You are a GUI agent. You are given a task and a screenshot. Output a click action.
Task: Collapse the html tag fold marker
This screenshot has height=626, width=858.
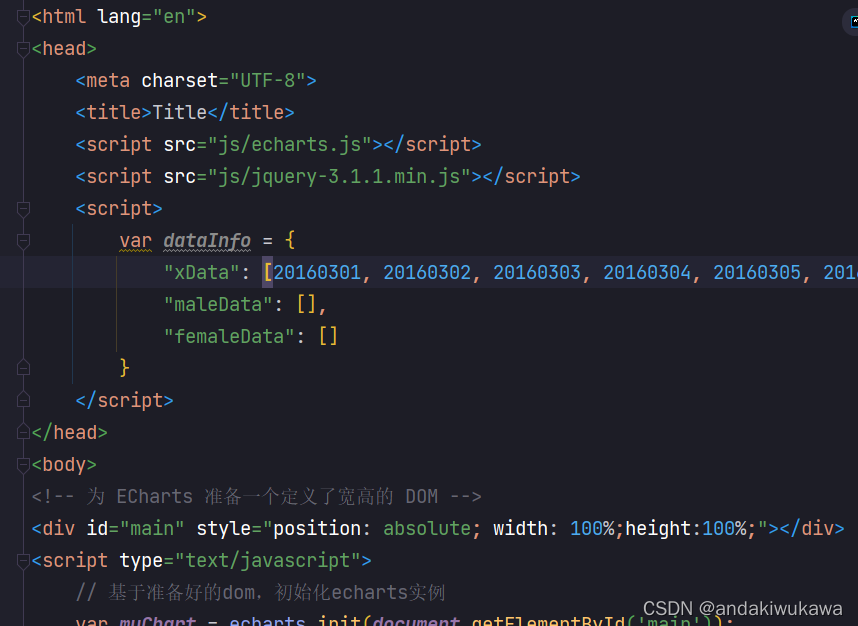tap(23, 17)
